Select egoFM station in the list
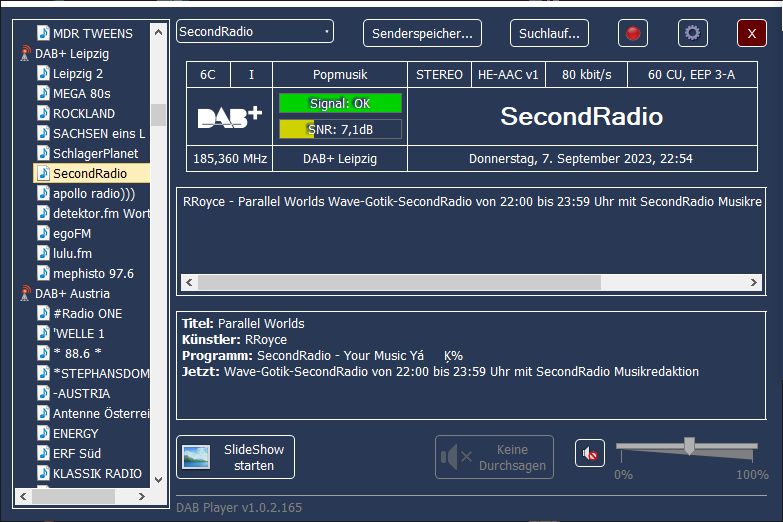The width and height of the screenshot is (783, 522). click(x=72, y=233)
